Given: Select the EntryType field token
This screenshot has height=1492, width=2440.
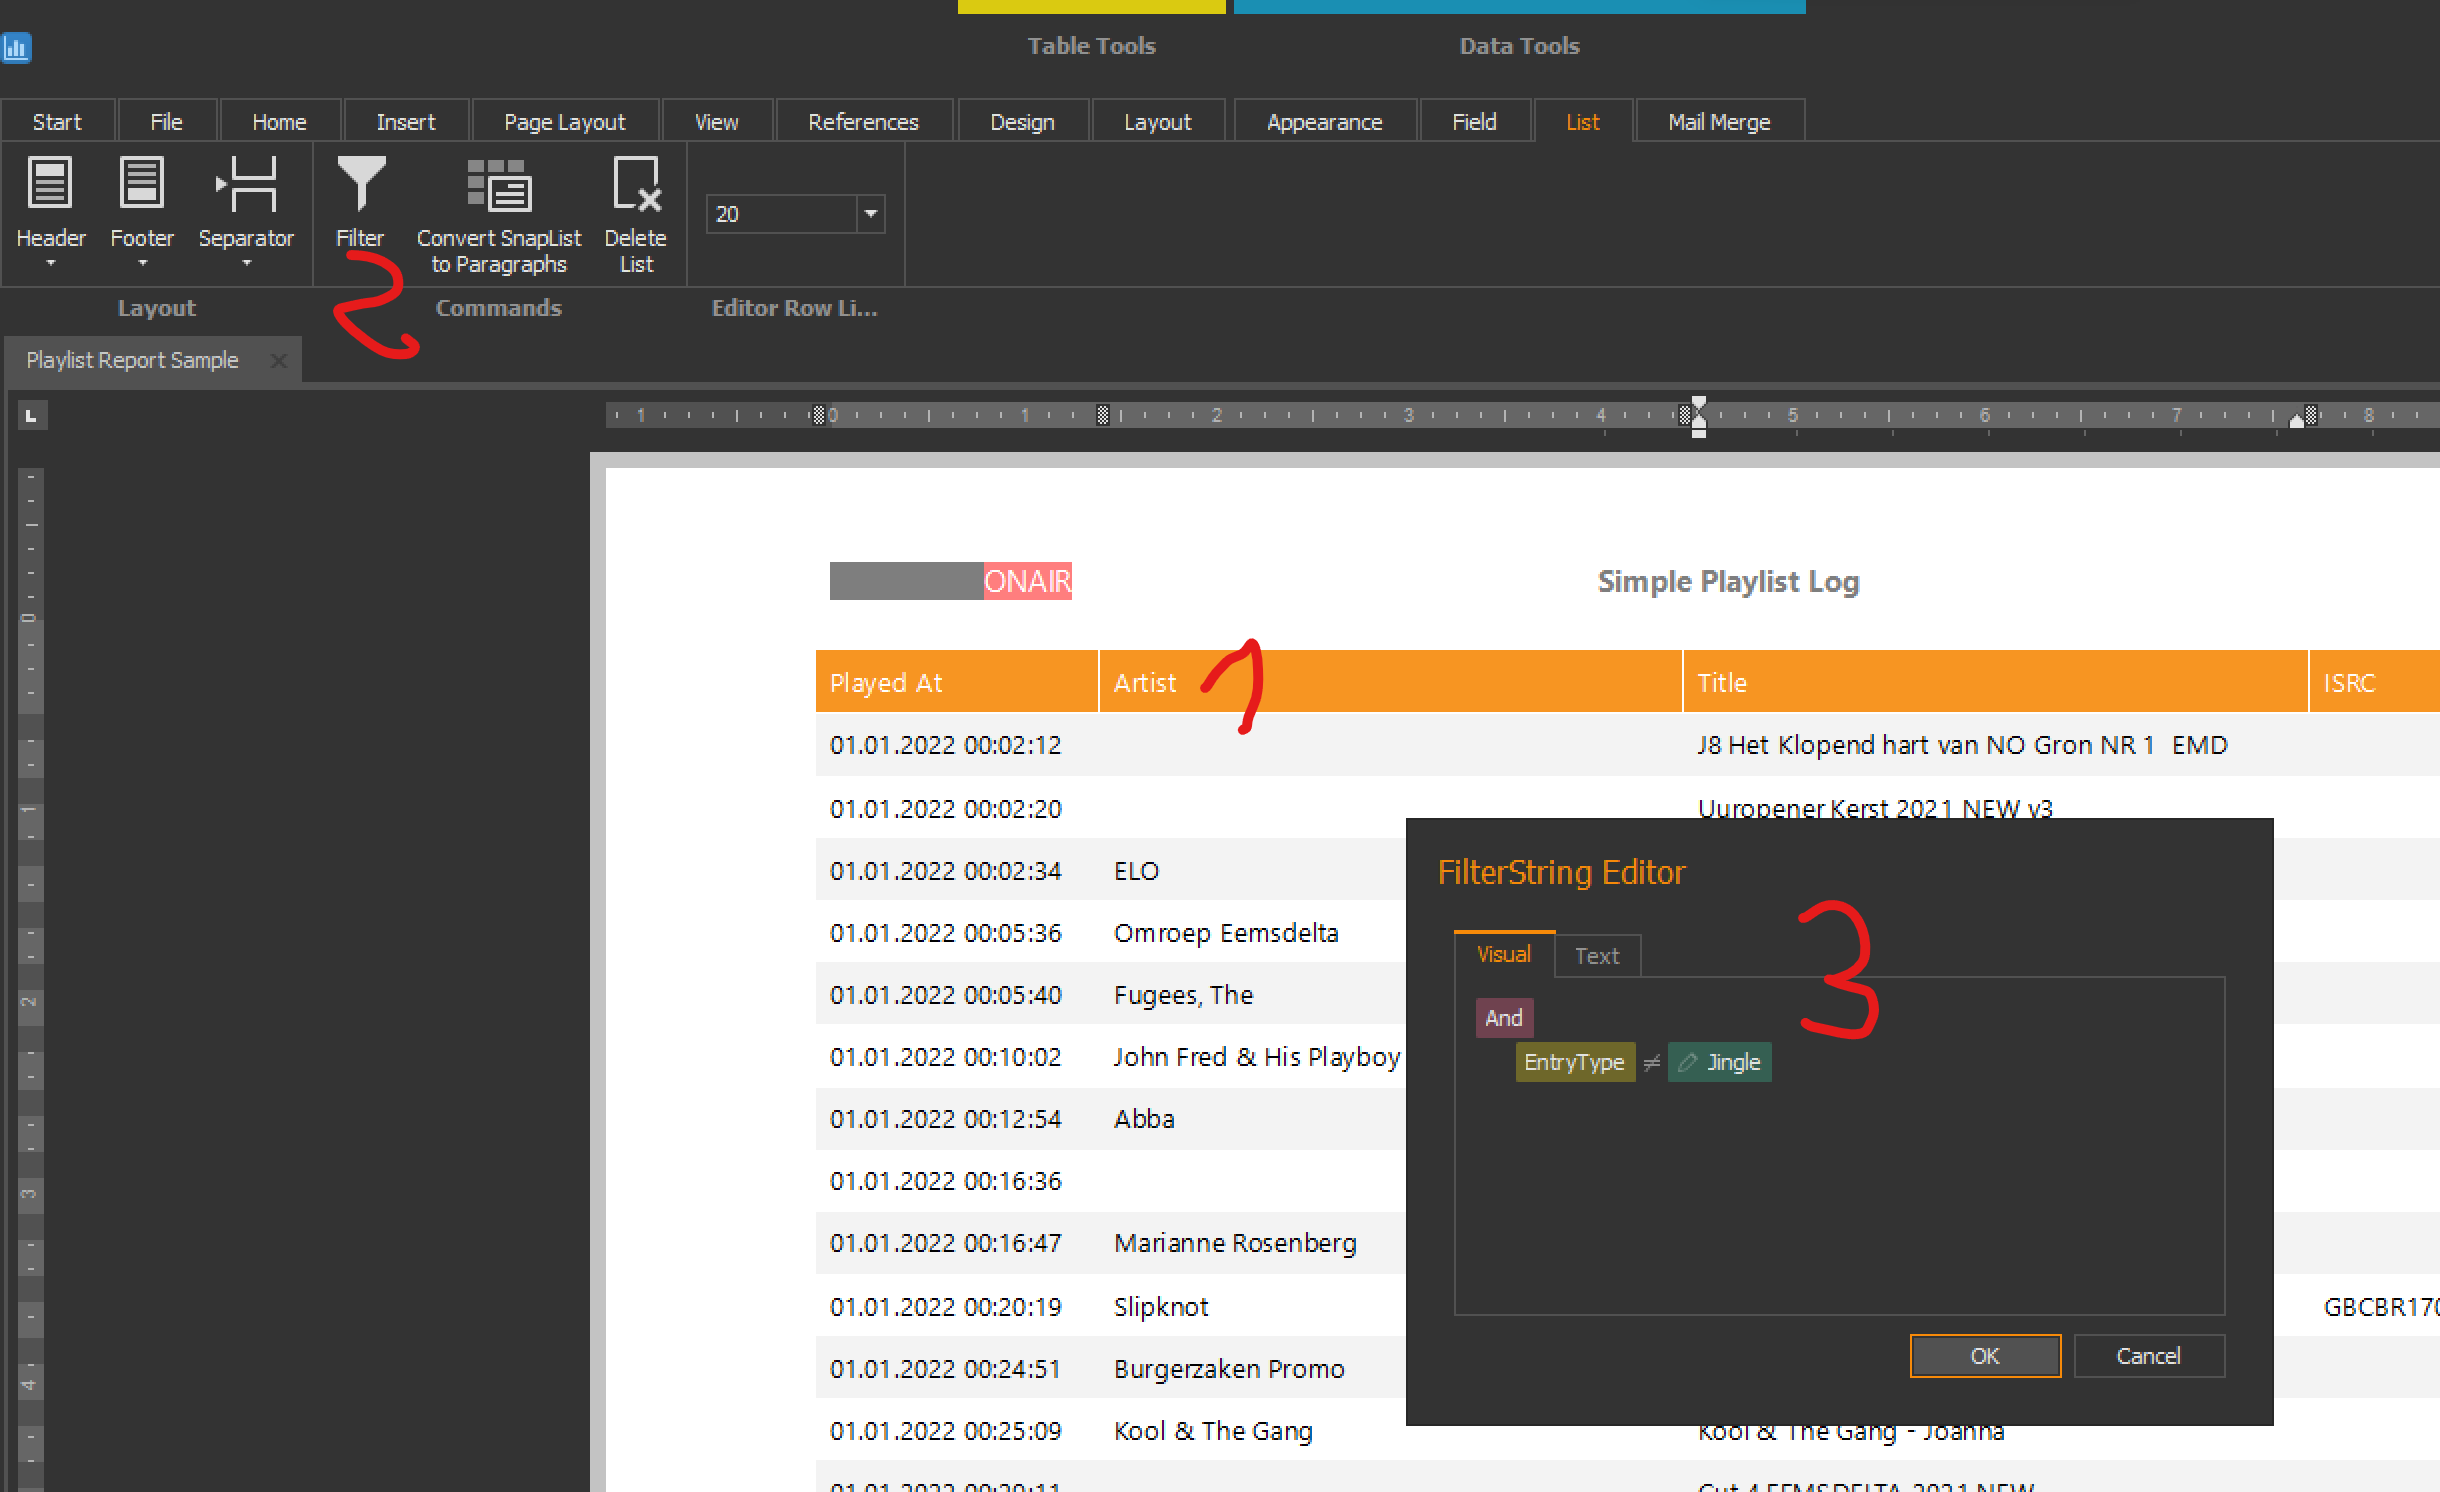Looking at the screenshot, I should [x=1574, y=1062].
